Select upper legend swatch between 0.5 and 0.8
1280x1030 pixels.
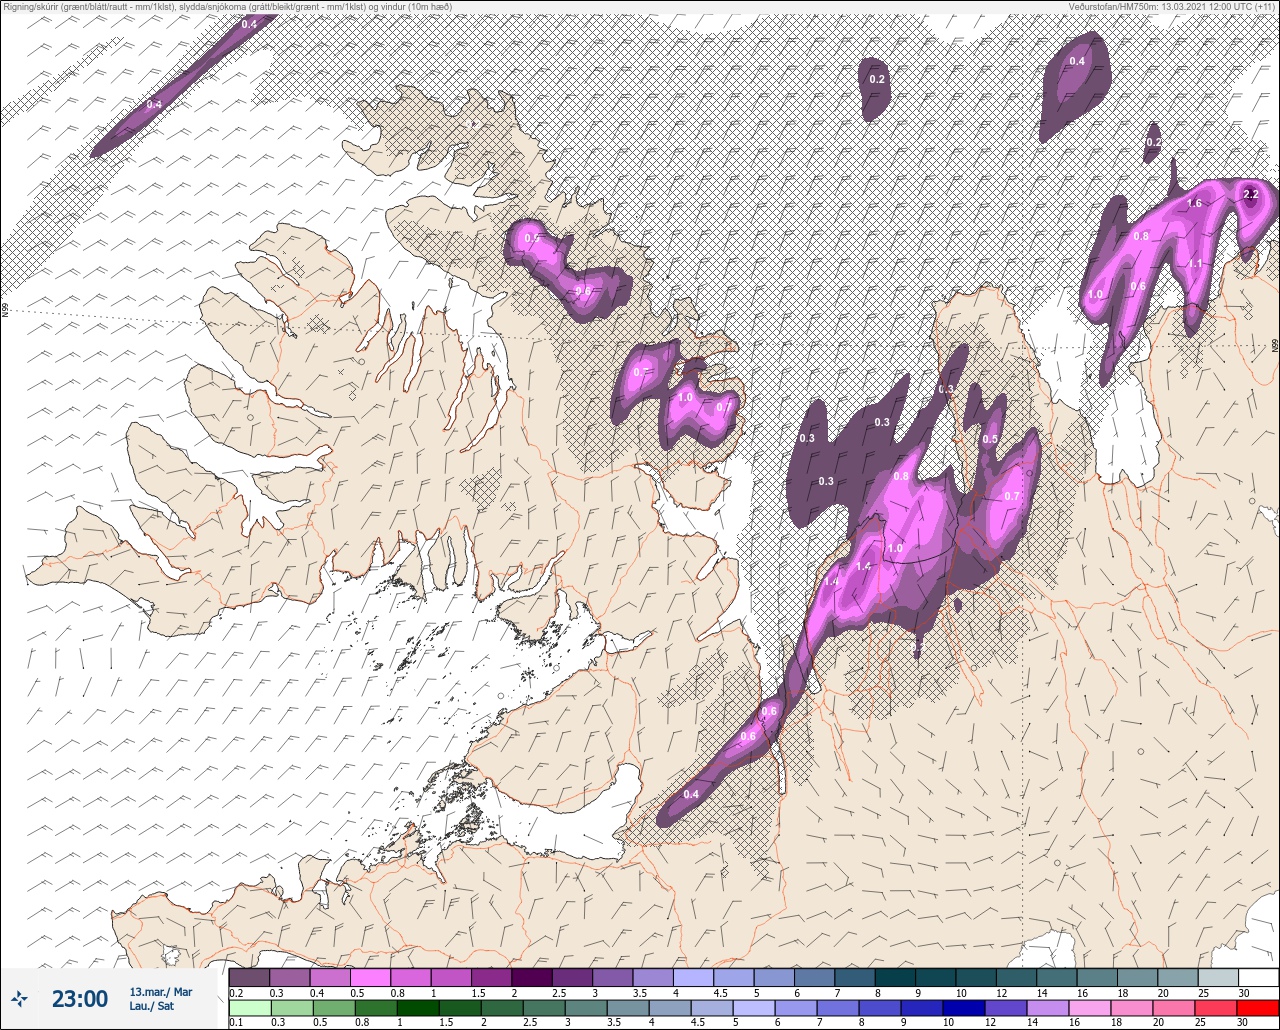(370, 977)
